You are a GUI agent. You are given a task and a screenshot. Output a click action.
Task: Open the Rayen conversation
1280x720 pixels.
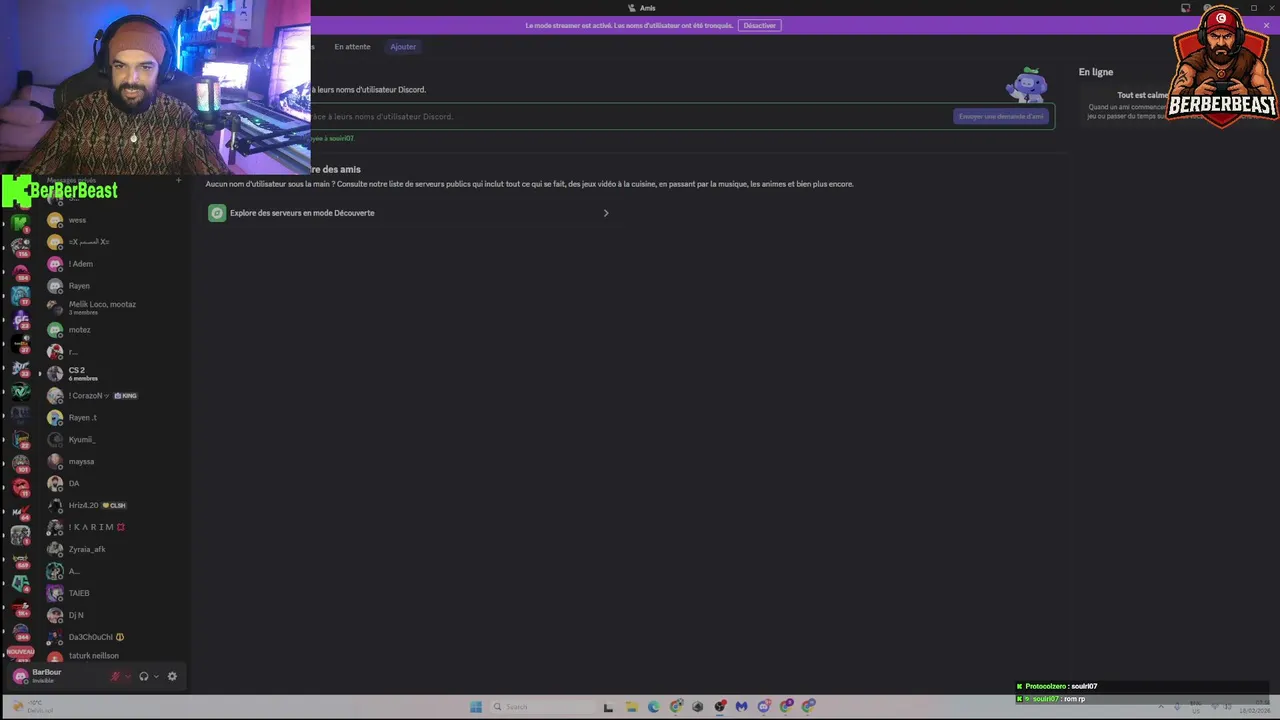click(112, 286)
